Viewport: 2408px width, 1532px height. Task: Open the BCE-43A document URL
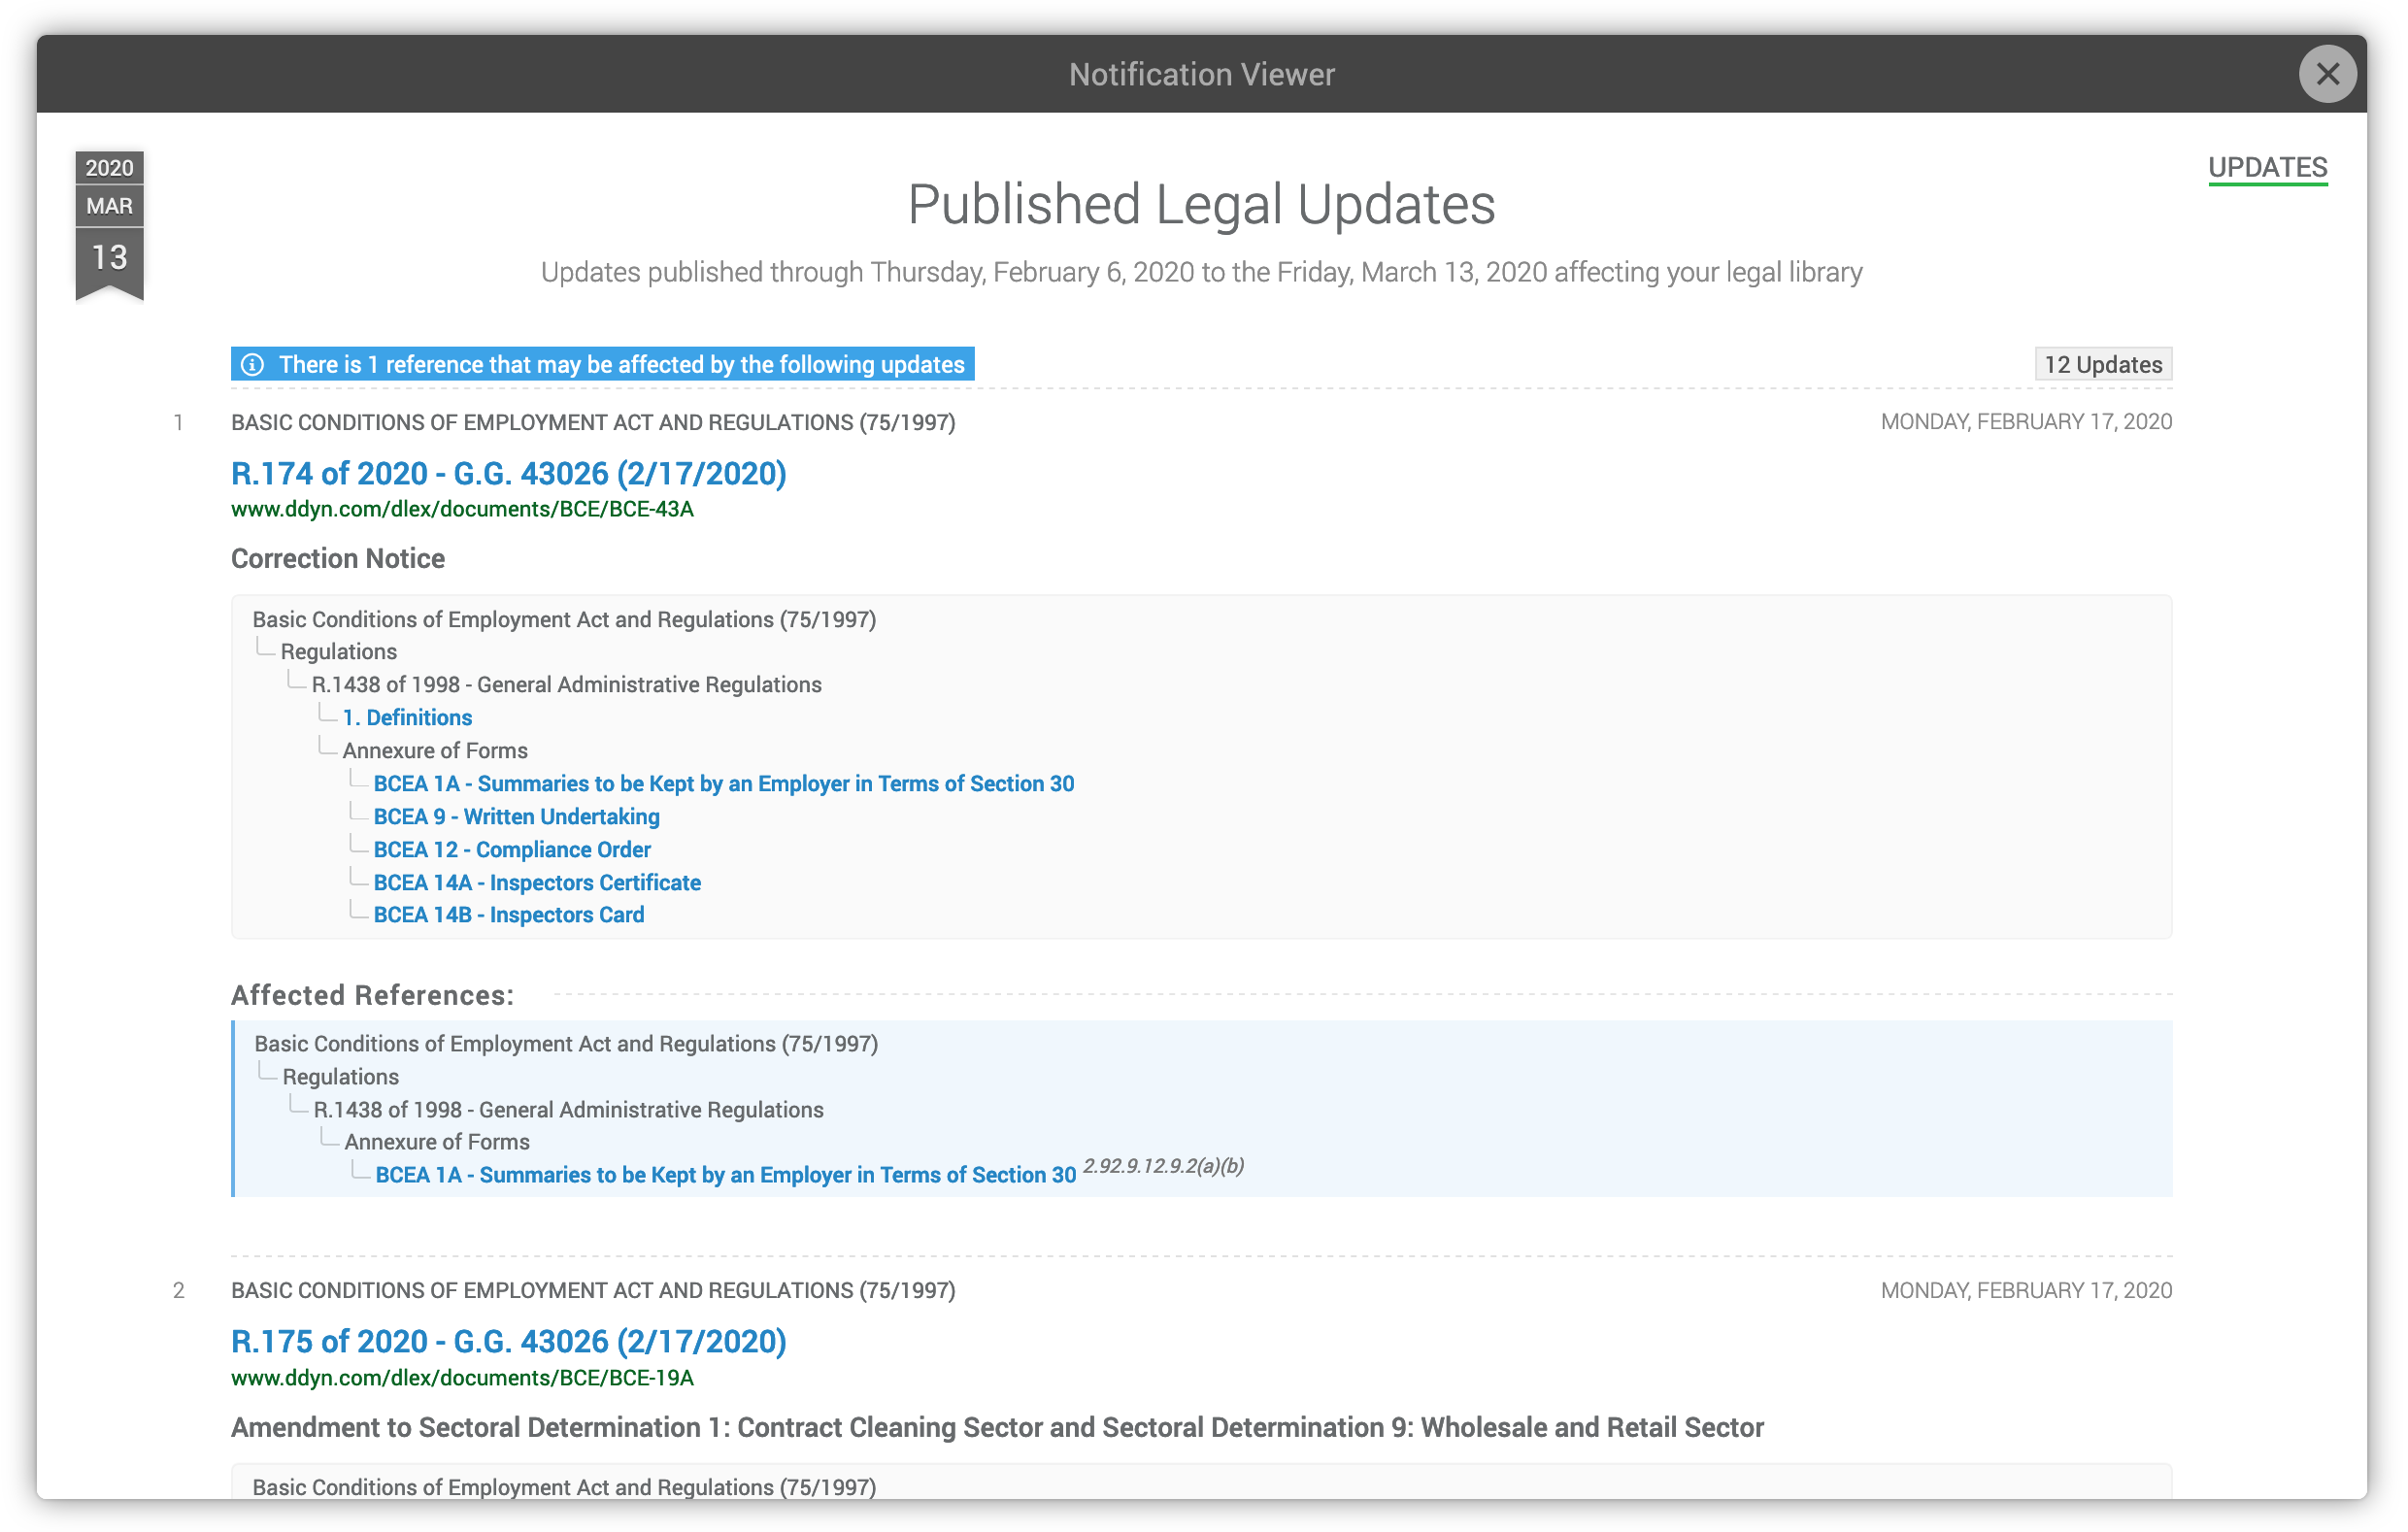pos(462,509)
